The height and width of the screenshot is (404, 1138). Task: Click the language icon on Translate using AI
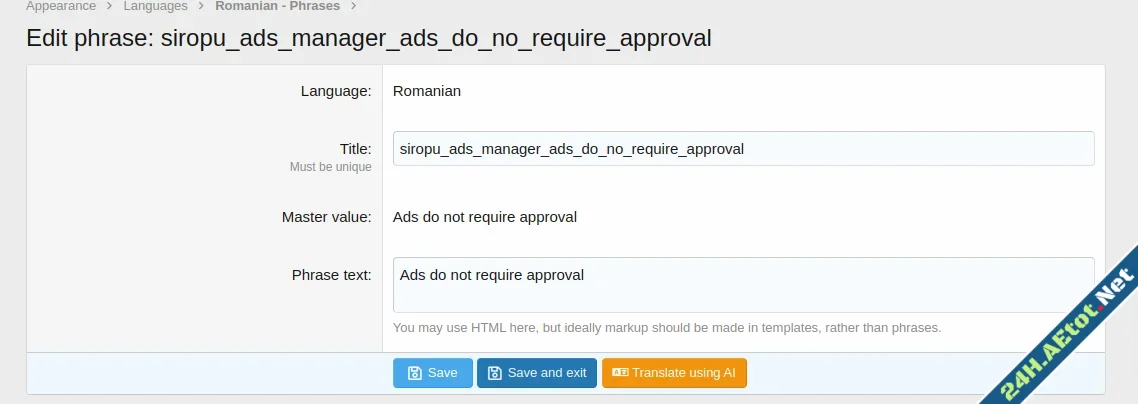coord(620,373)
